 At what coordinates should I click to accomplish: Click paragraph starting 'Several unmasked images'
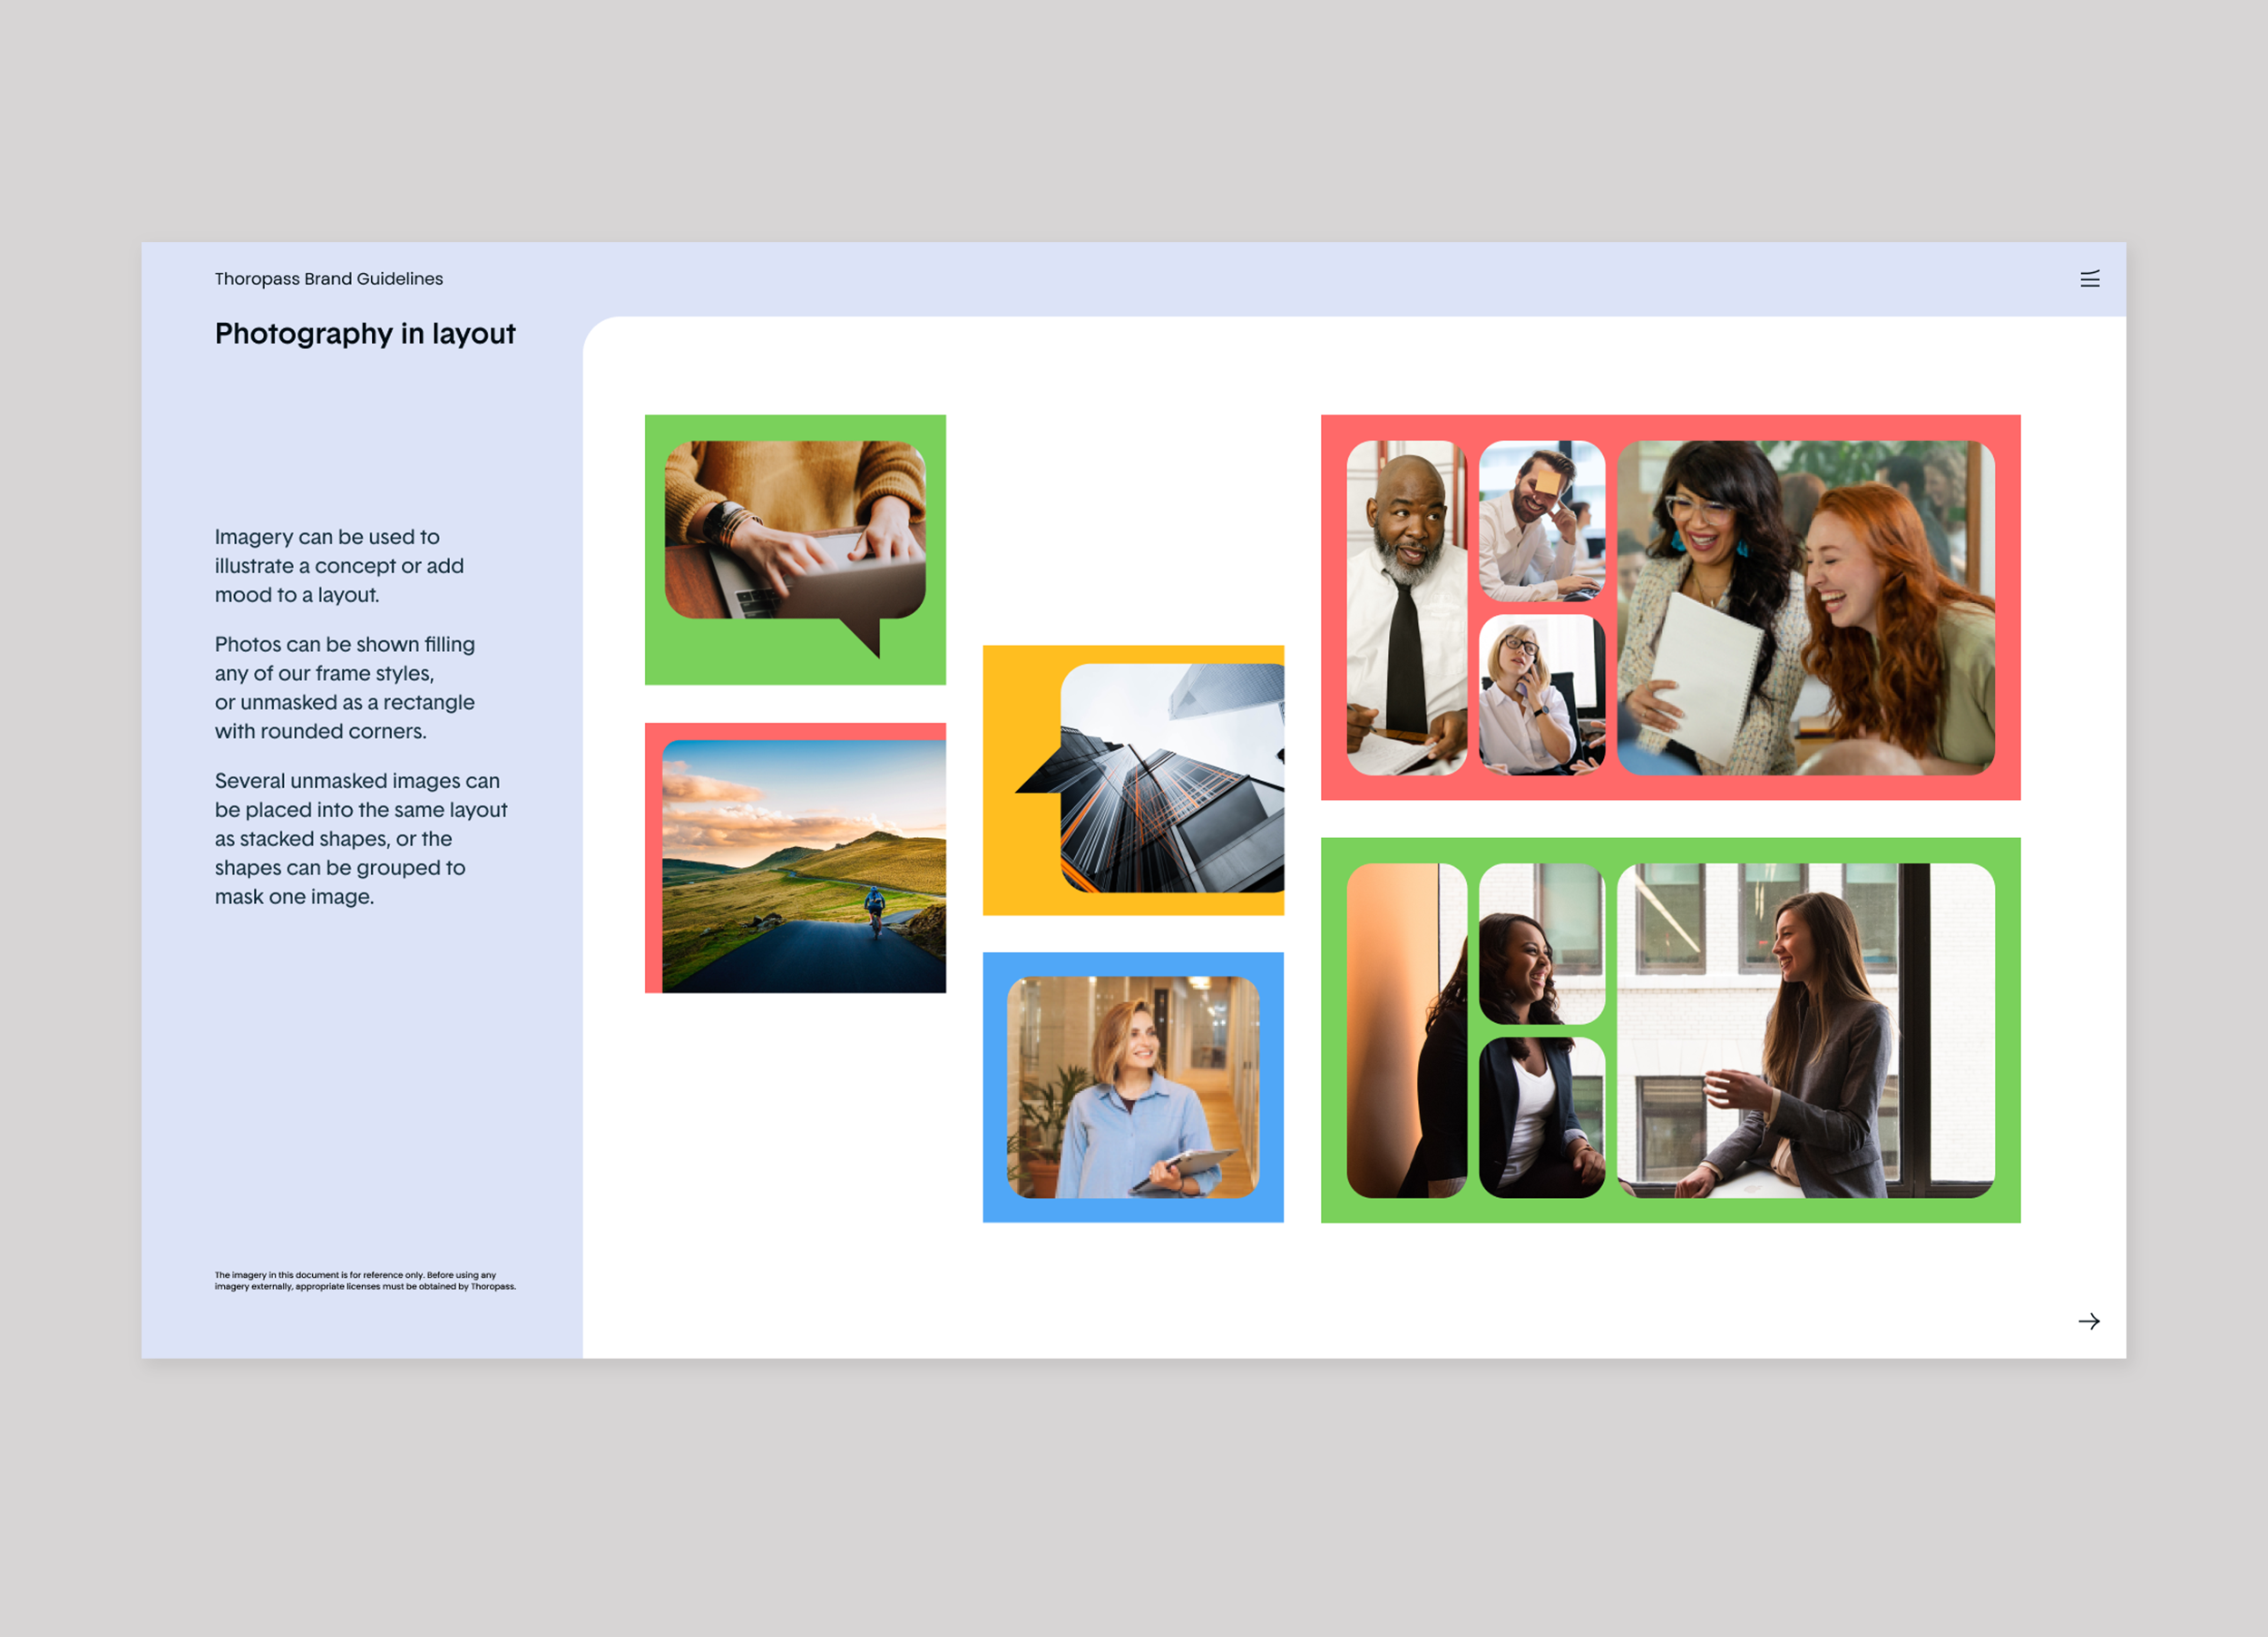[360, 838]
